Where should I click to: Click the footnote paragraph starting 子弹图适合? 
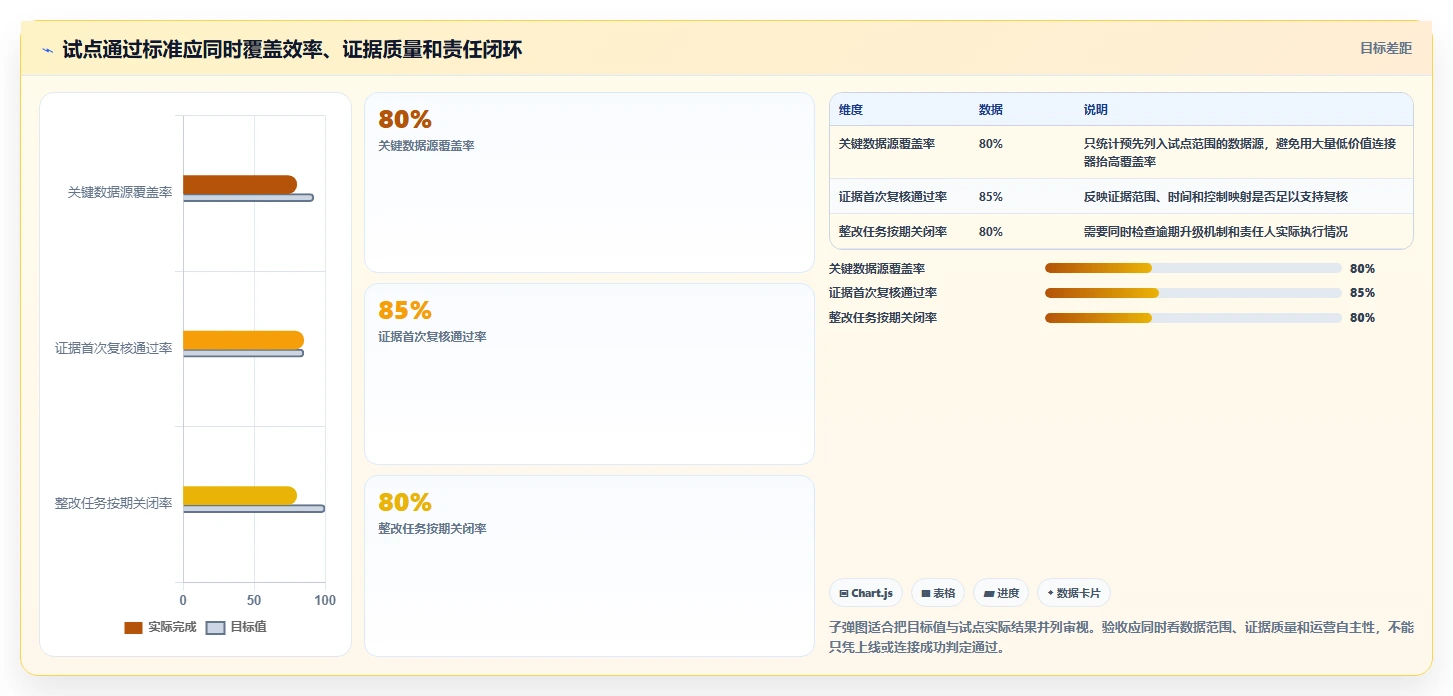[1121, 637]
